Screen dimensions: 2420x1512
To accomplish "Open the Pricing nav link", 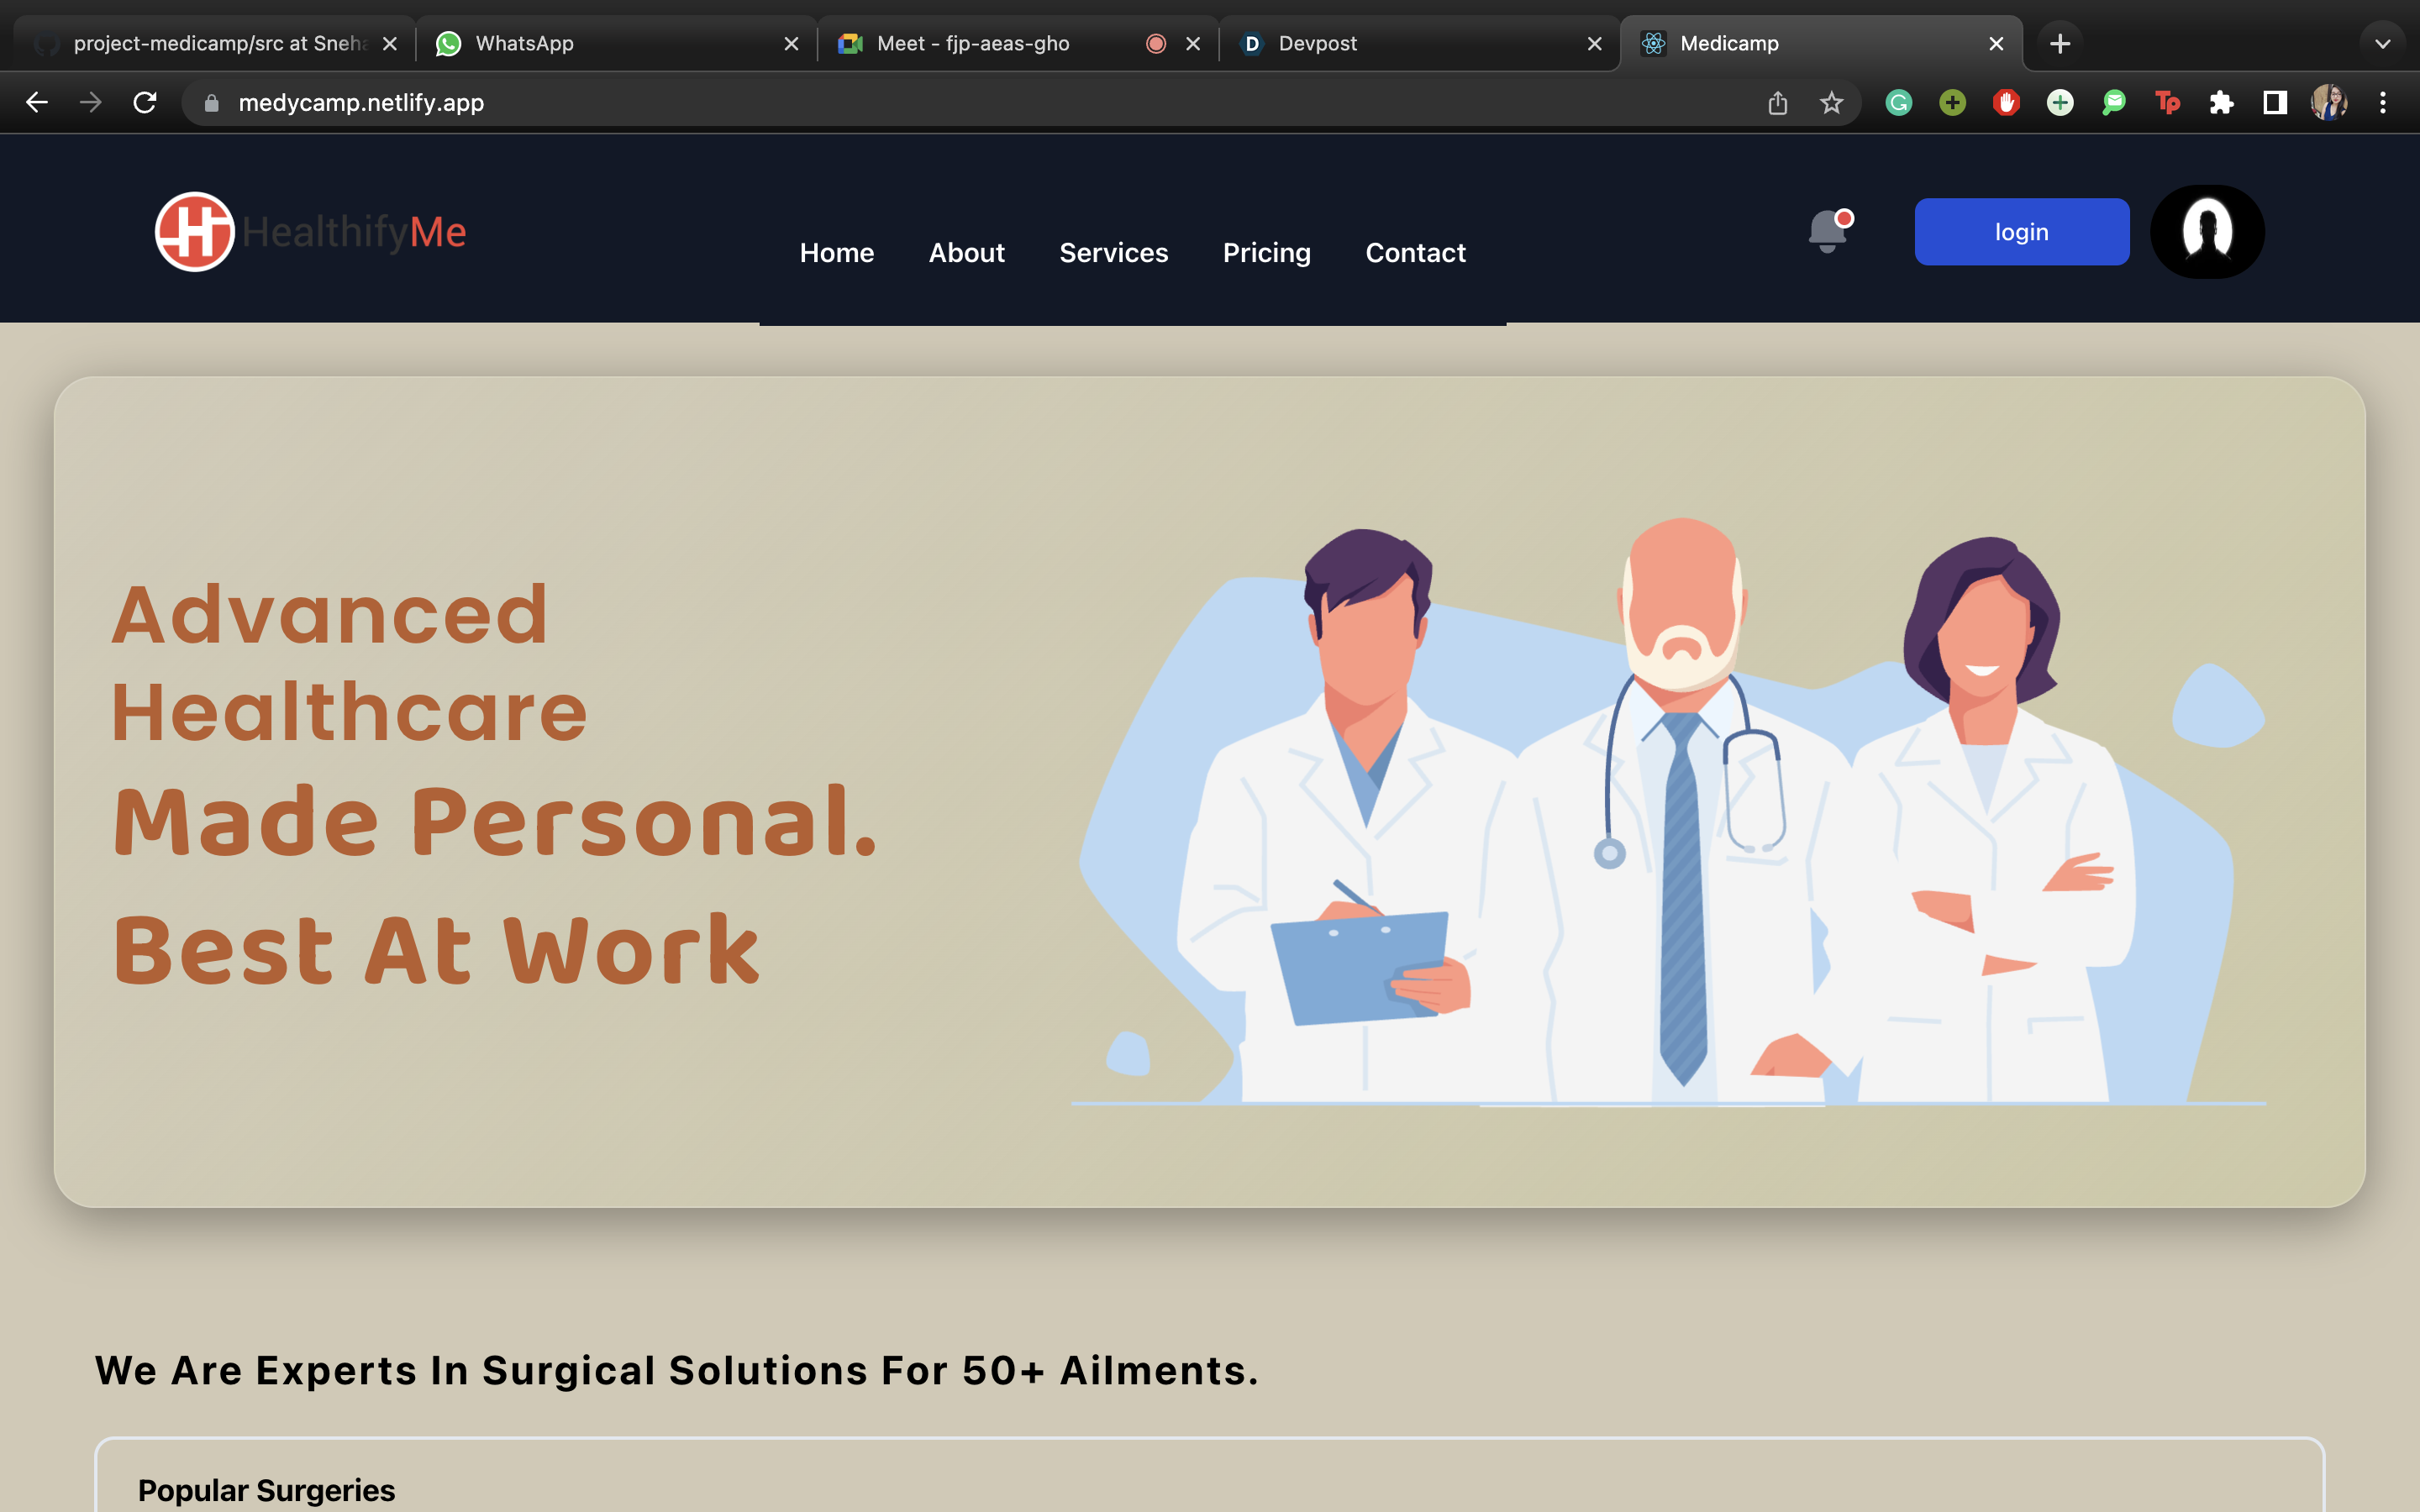I will coord(1266,253).
